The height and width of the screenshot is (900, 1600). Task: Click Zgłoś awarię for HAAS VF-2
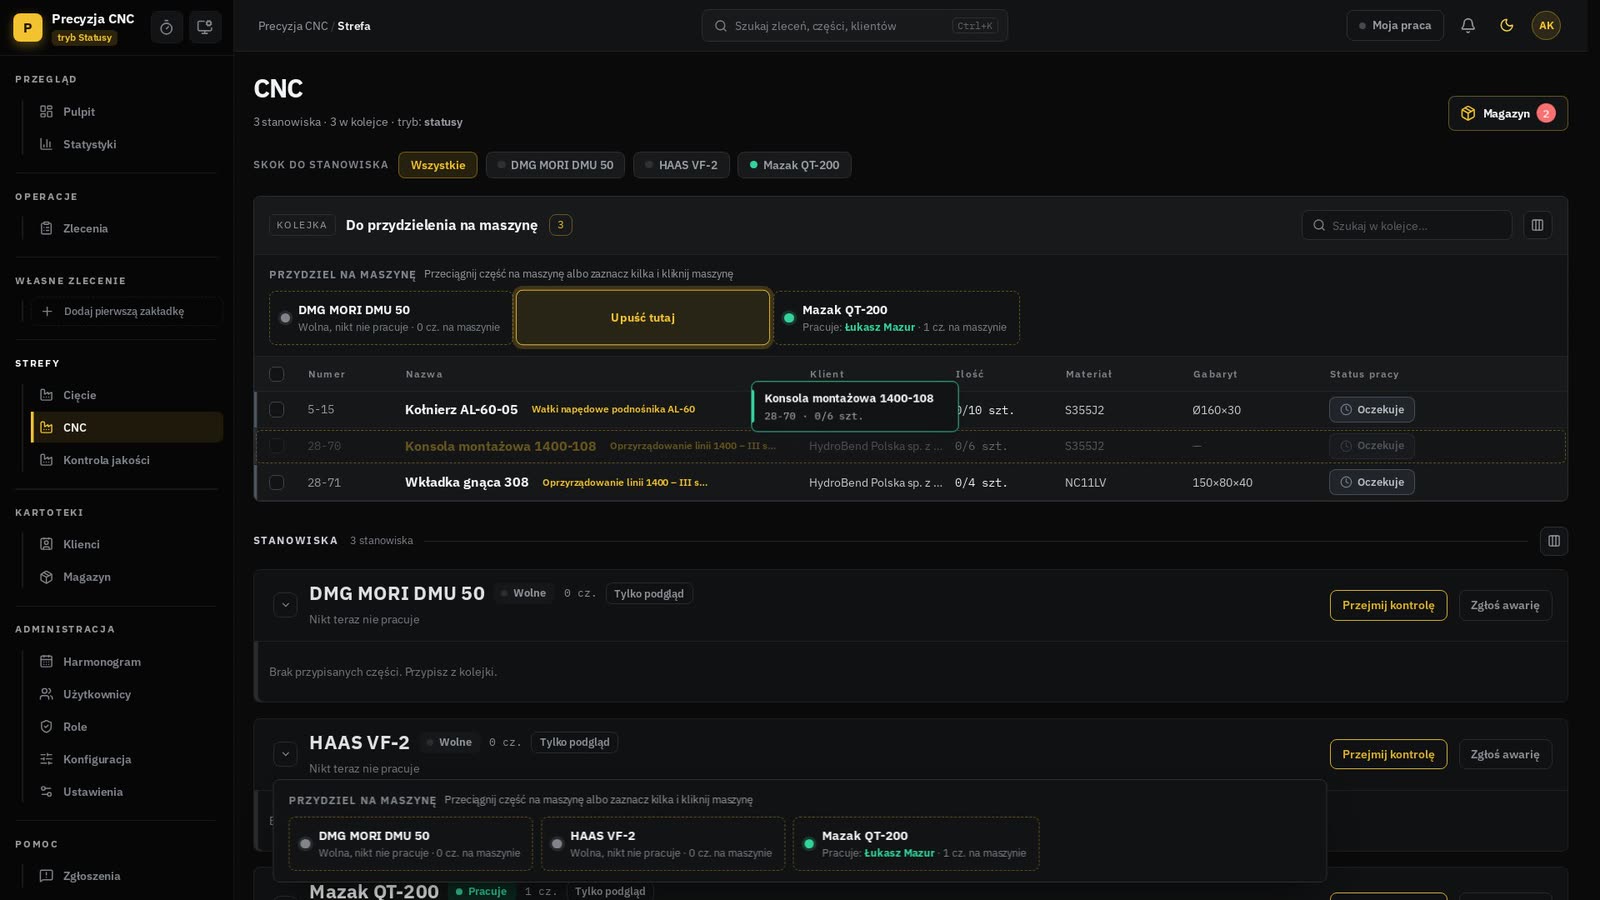click(x=1505, y=754)
